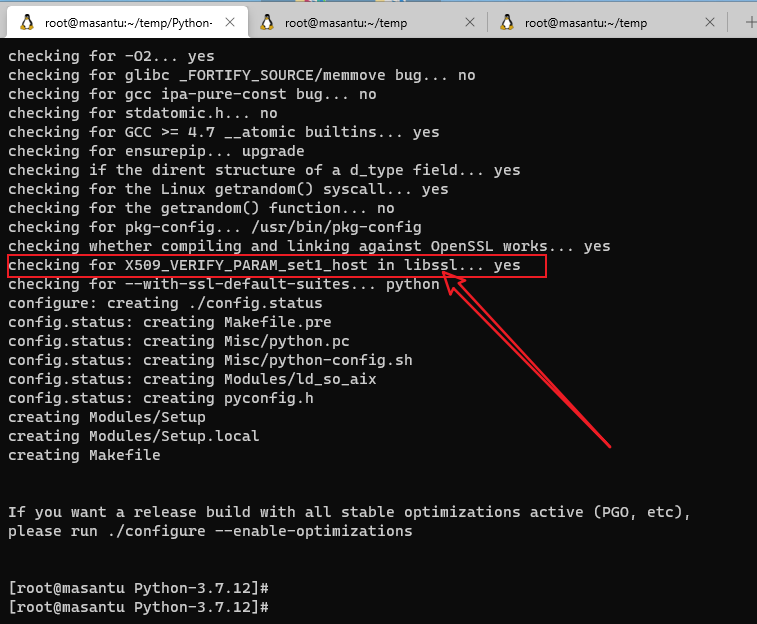Click the 'creating Makefile' line
The height and width of the screenshot is (624, 757).
84,455
